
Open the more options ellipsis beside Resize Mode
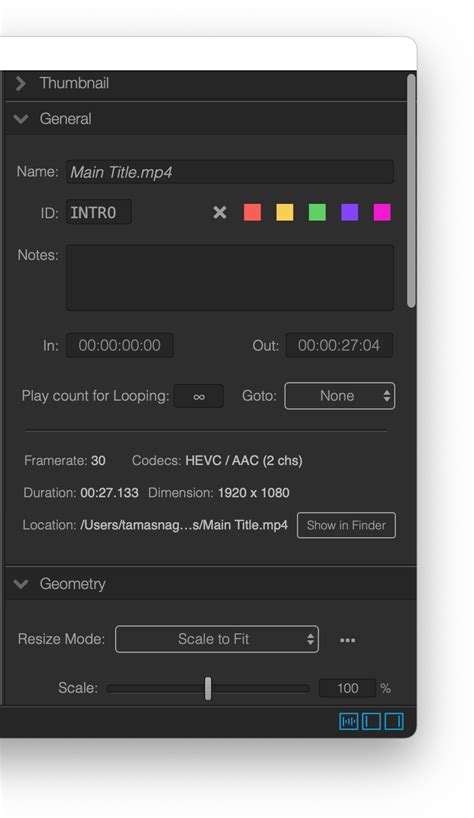(347, 640)
